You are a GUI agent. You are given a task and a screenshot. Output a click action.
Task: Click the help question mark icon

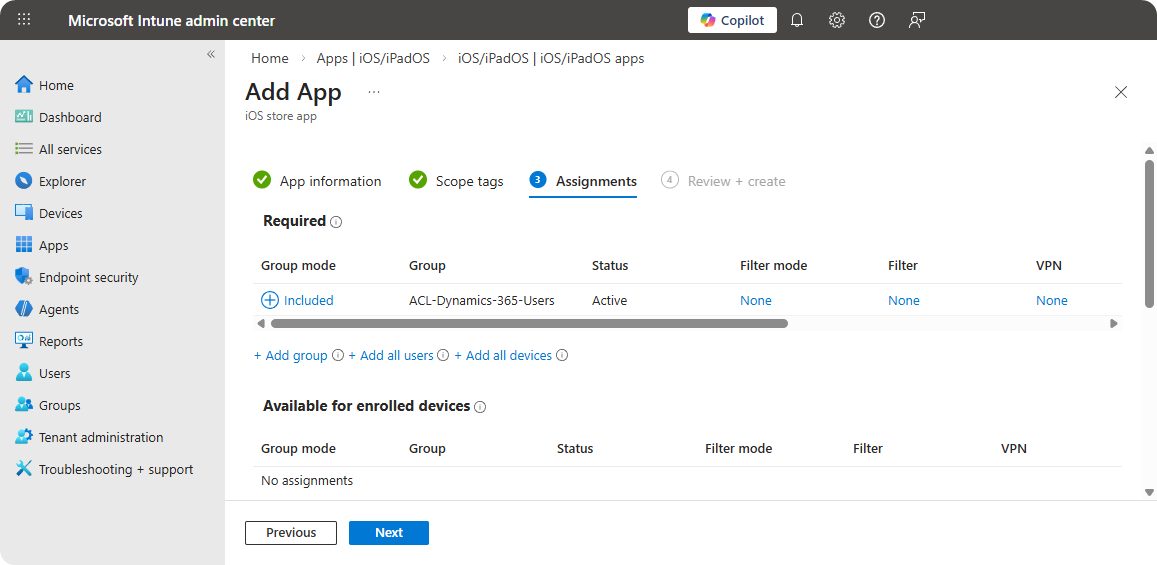tap(877, 20)
